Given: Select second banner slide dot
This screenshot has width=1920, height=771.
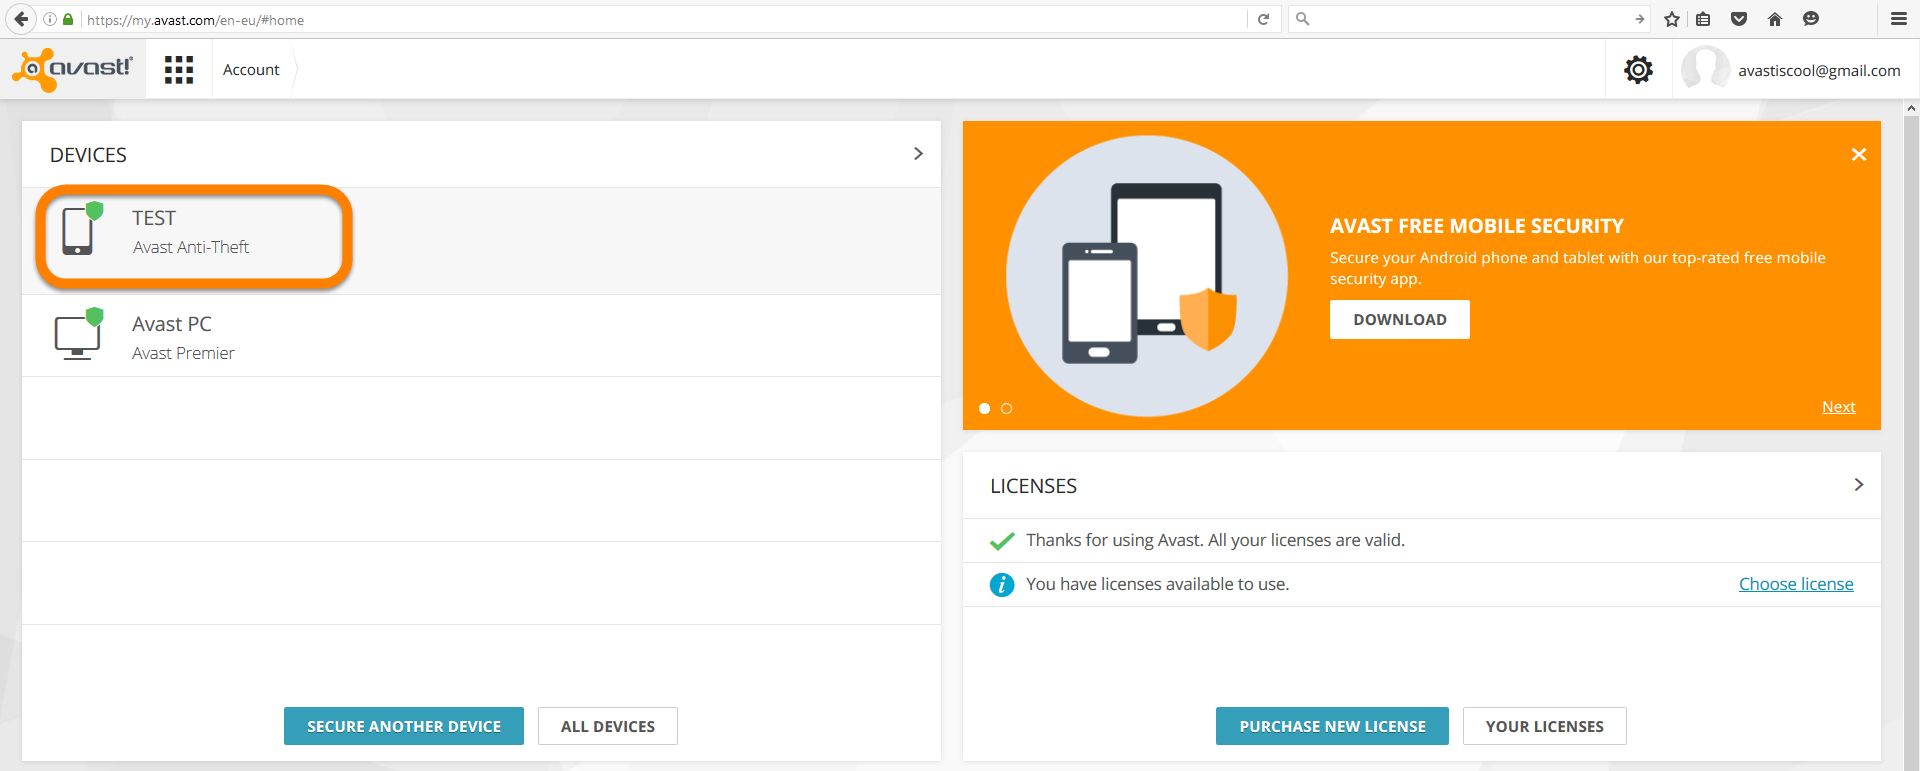Looking at the screenshot, I should tap(1006, 408).
